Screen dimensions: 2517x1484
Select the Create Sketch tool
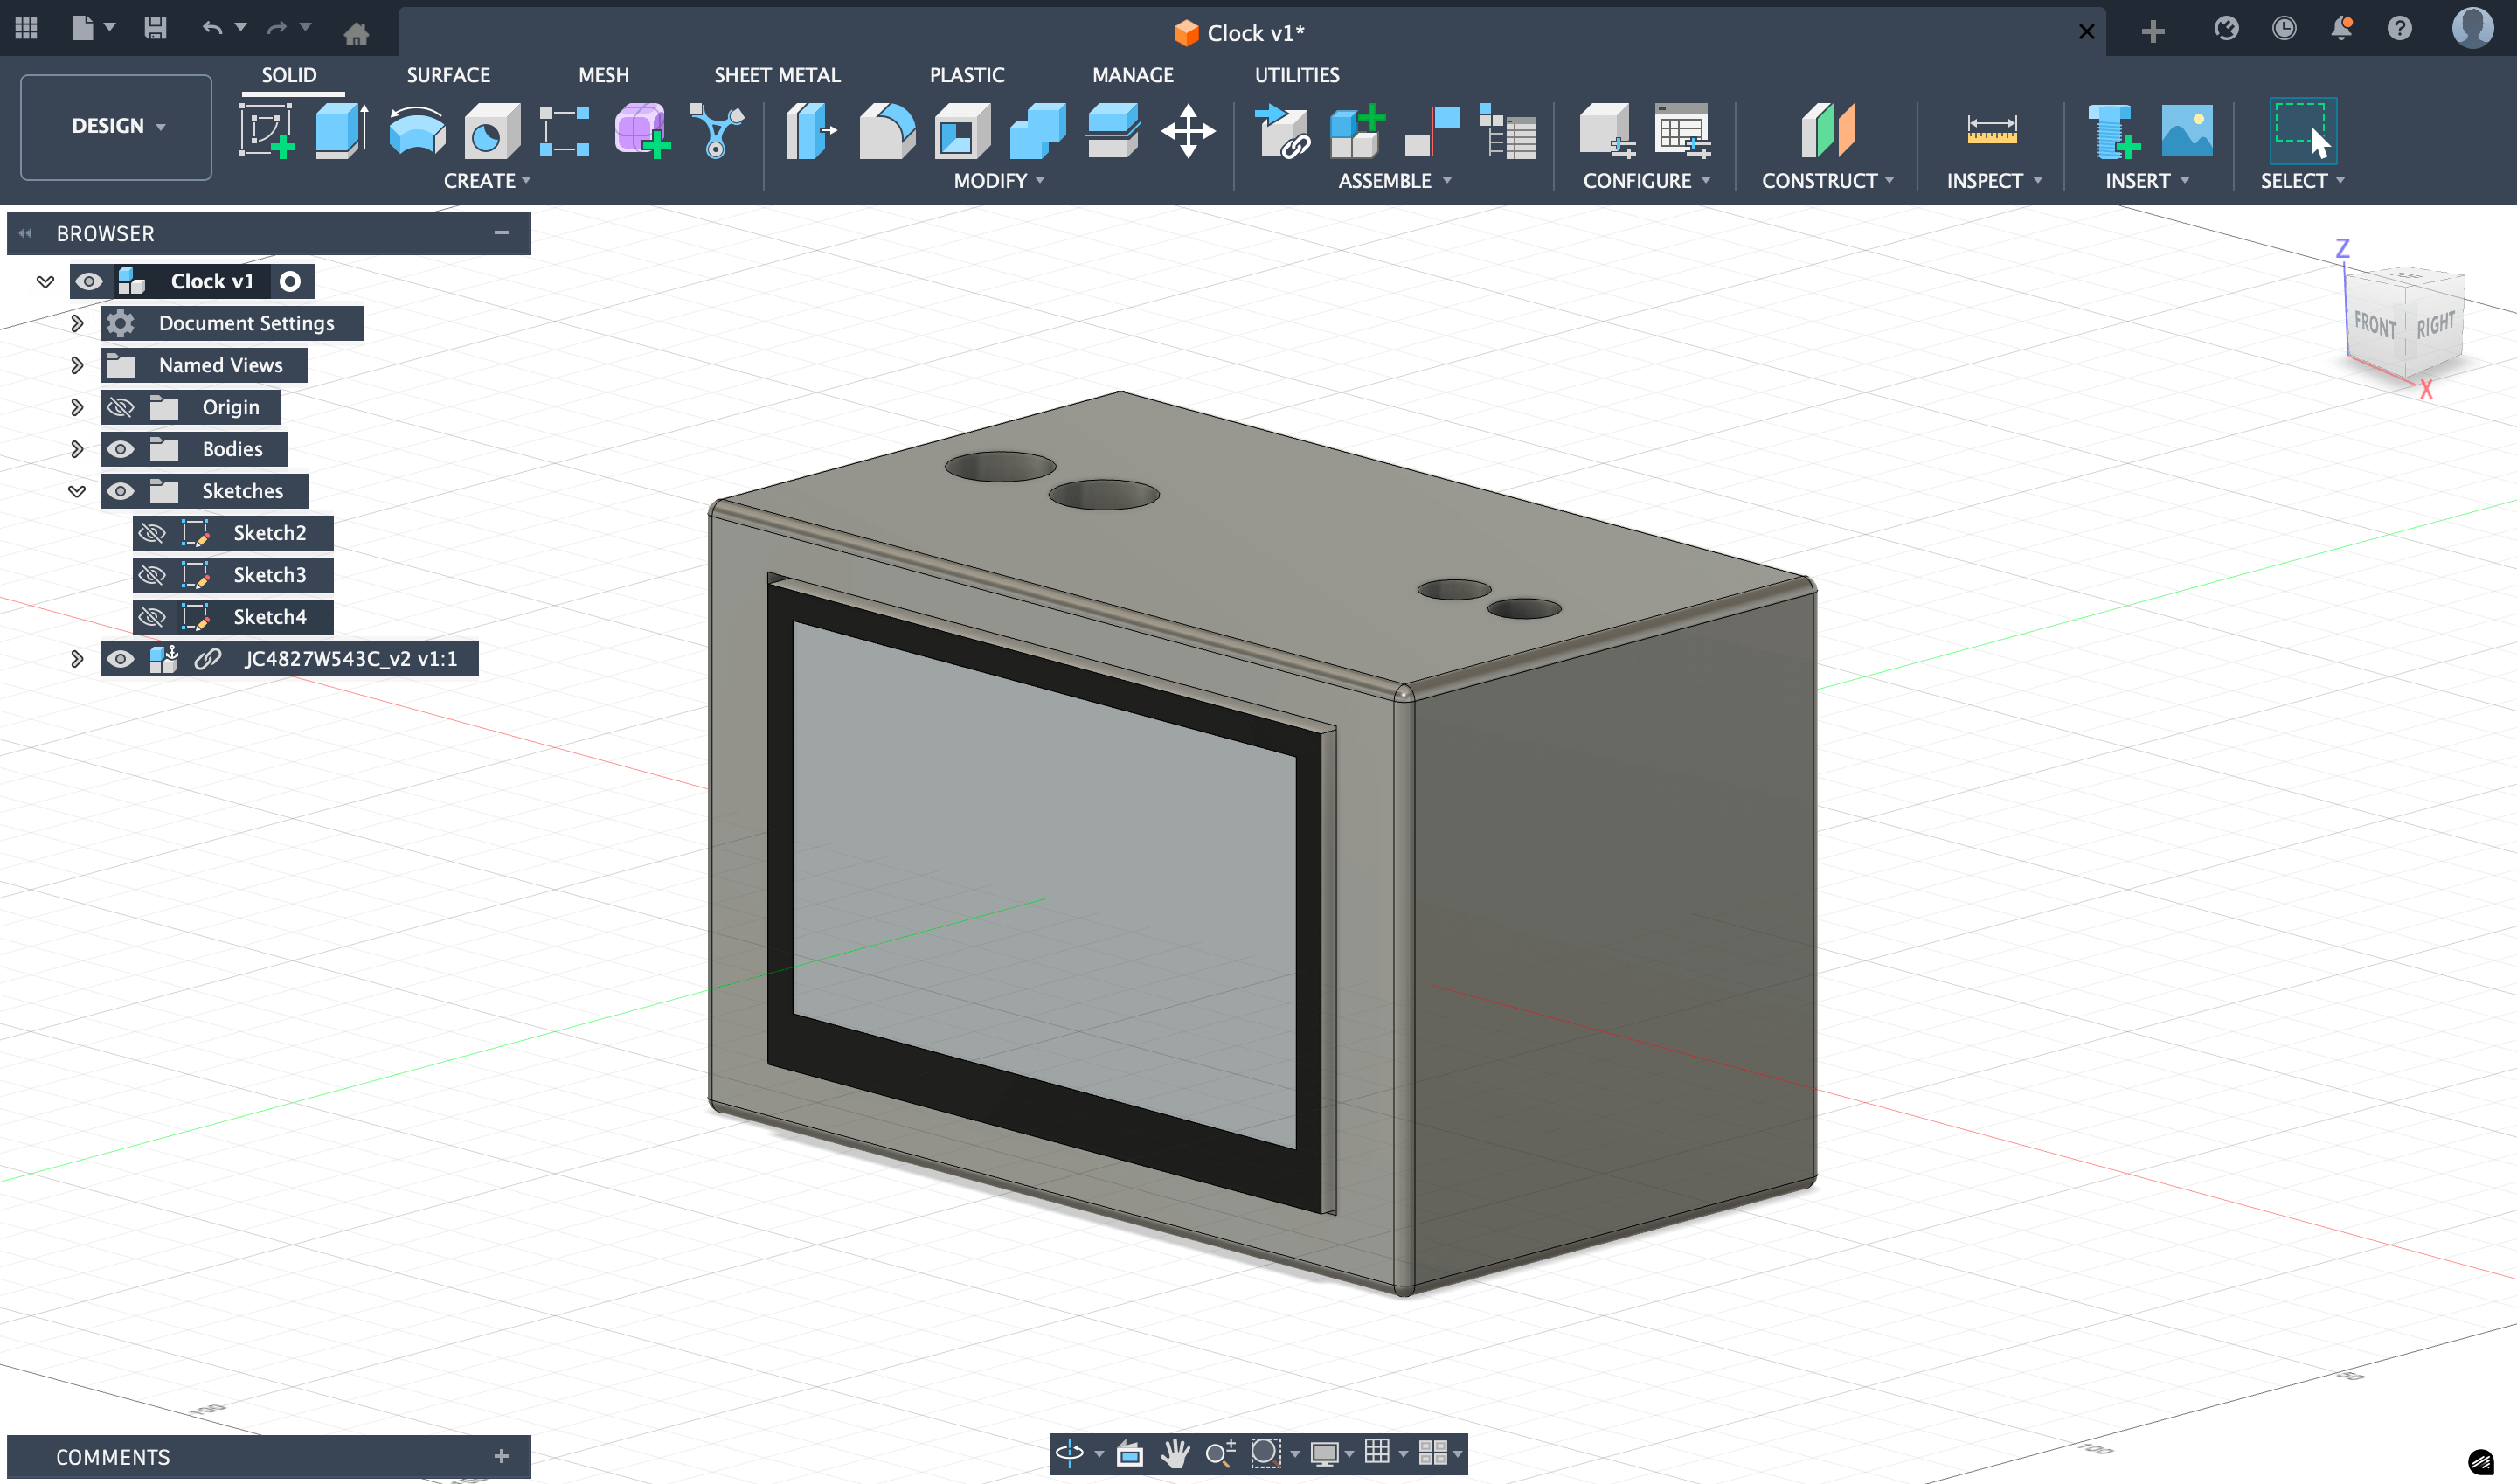coord(266,130)
